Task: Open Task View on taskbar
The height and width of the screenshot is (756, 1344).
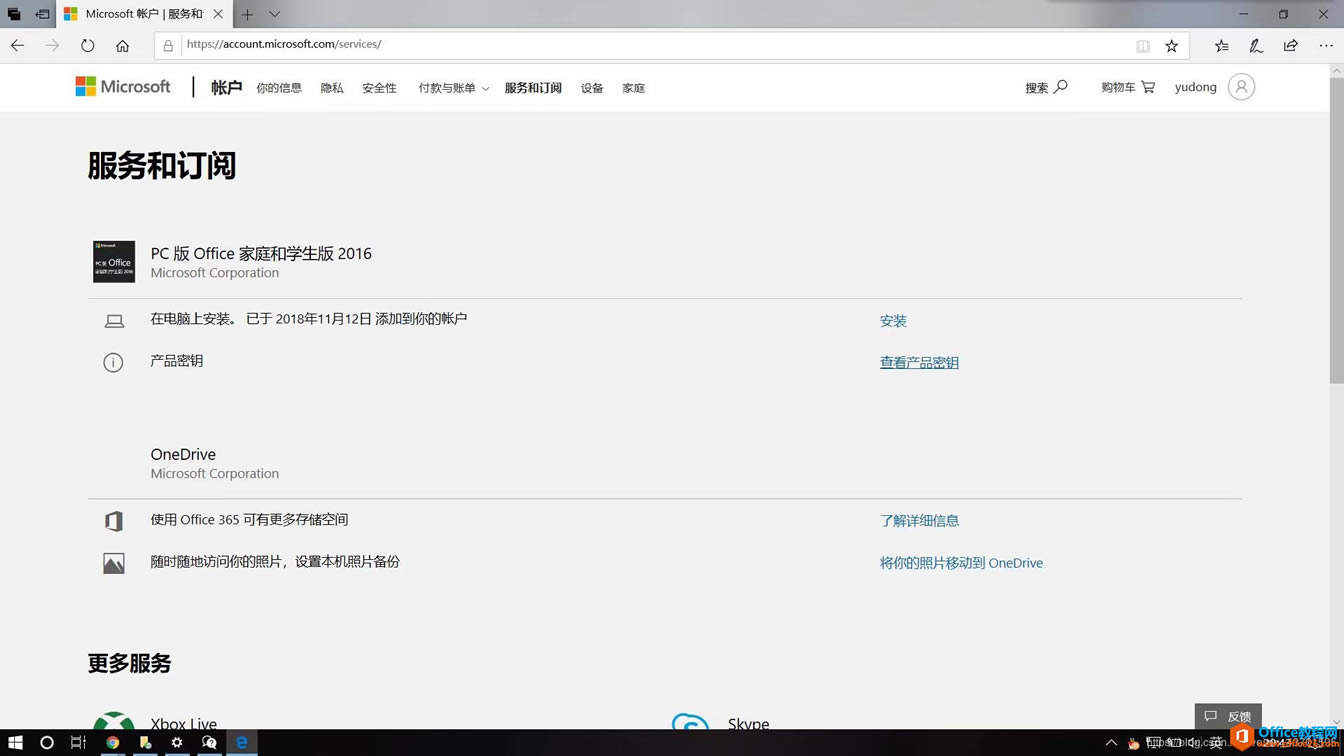Action: (x=78, y=743)
